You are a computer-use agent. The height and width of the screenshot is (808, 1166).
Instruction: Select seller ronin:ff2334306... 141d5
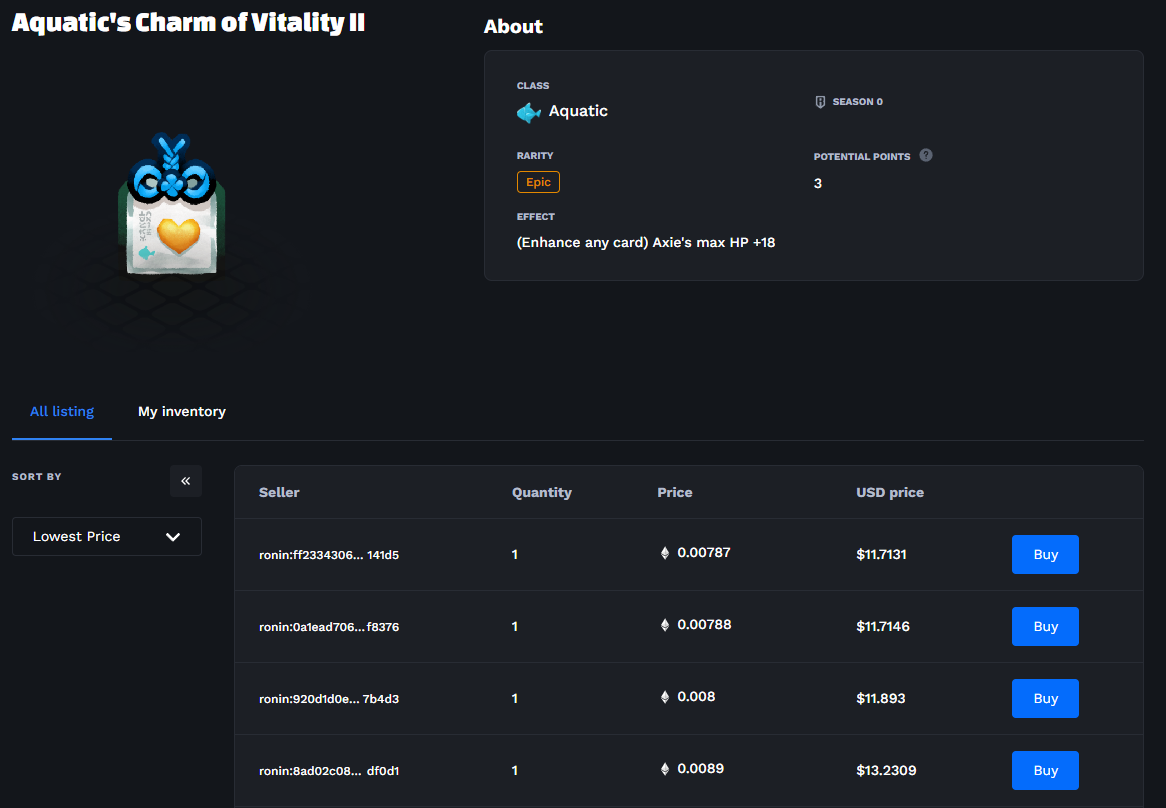(x=329, y=555)
